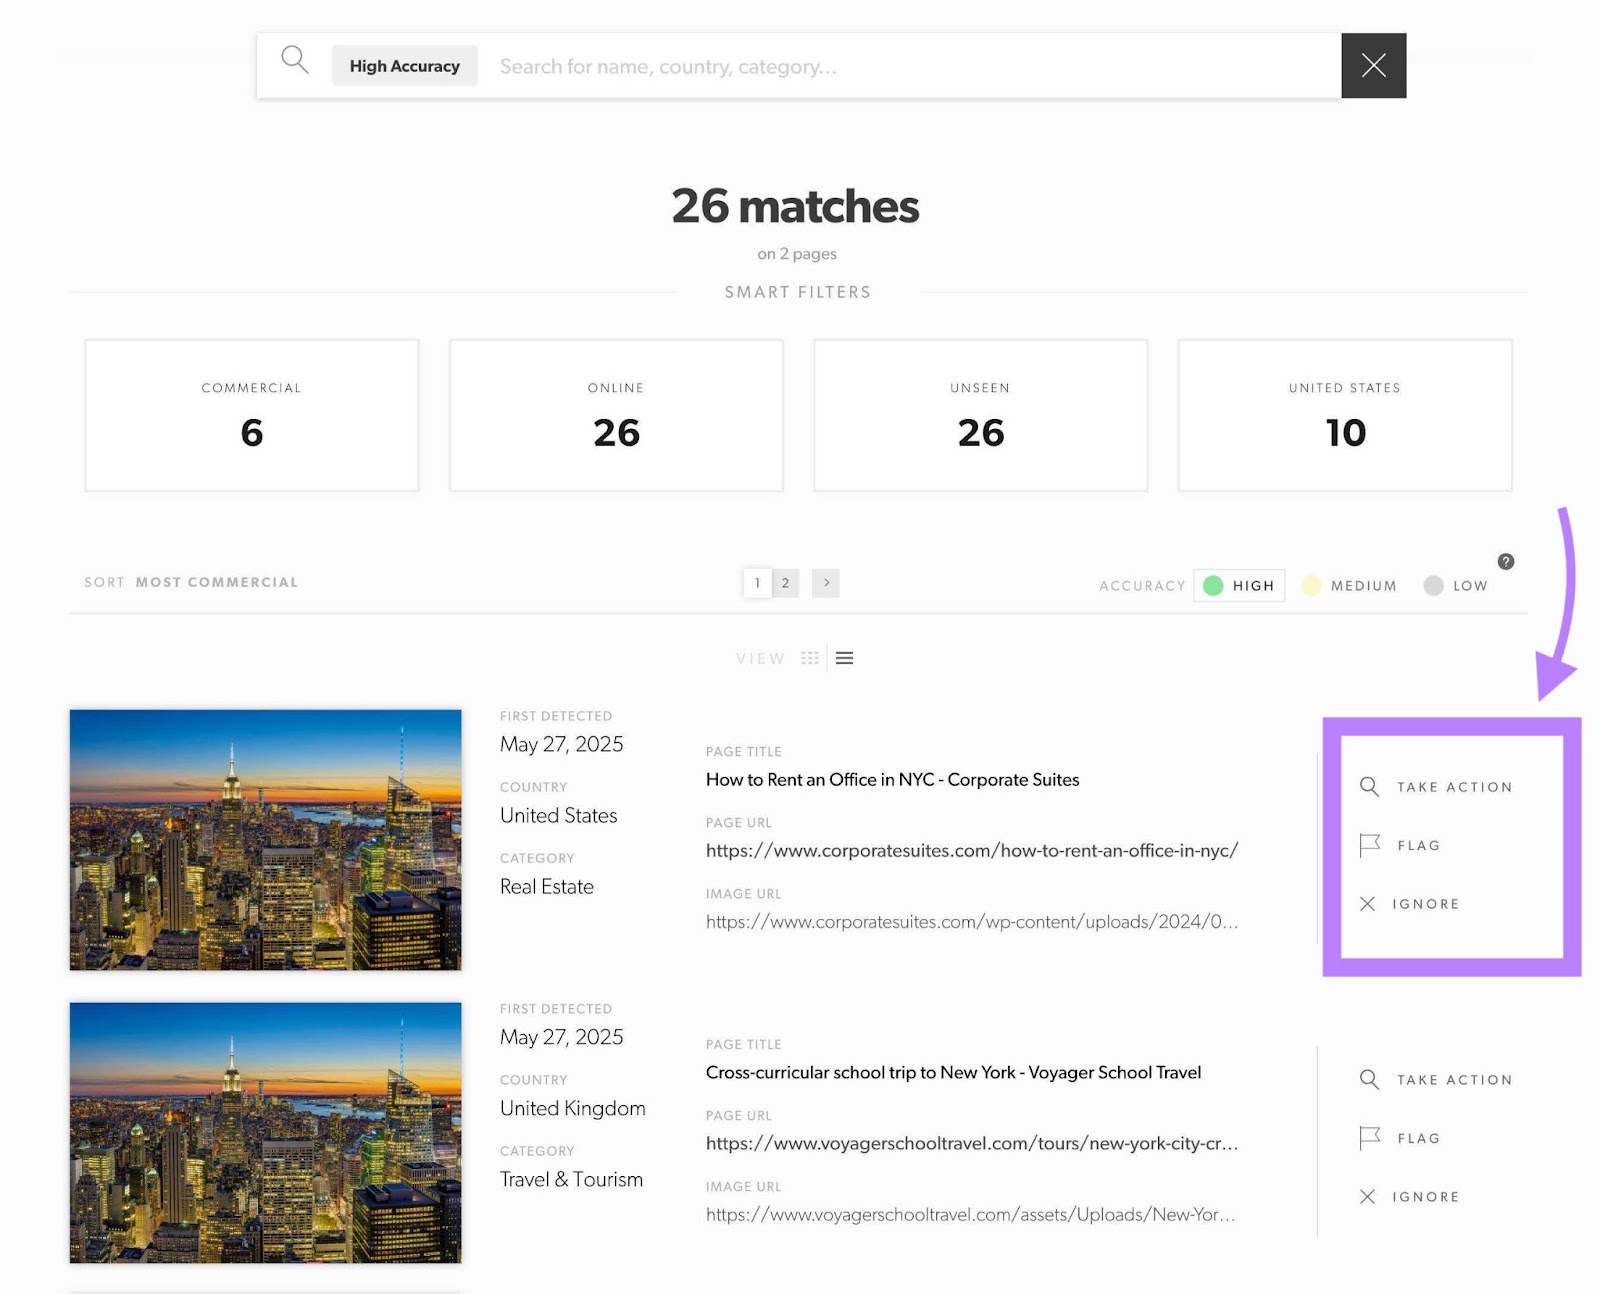Switch to results page 2
Screen dimensions: 1600x1294
coord(786,583)
